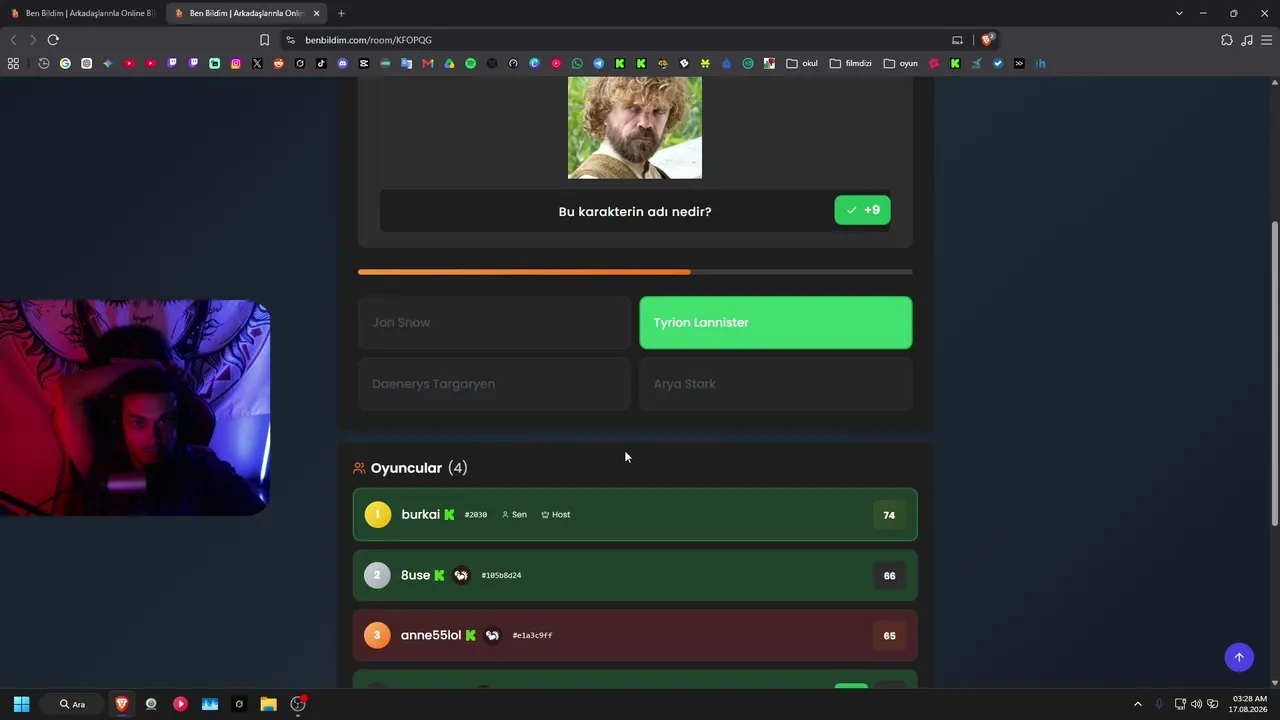
Task: Switch to the first Ben Bildim tab
Action: 82,13
